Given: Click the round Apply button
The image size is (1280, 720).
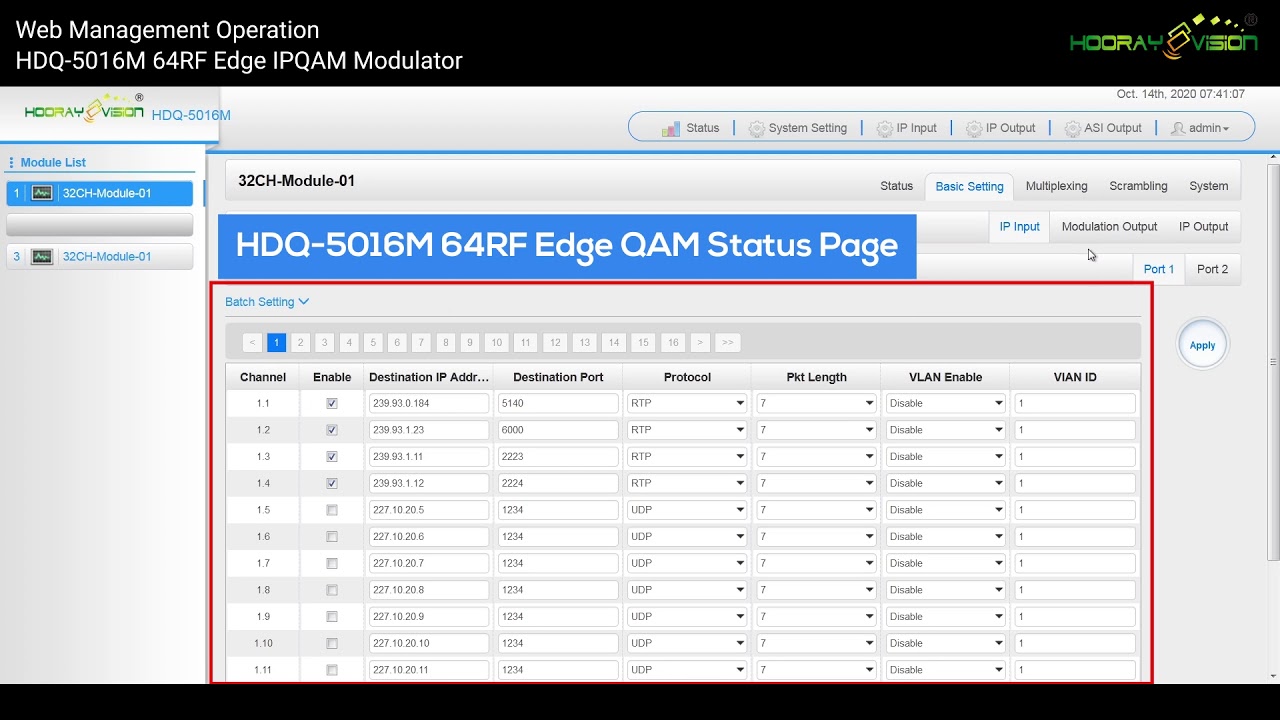Looking at the screenshot, I should pyautogui.click(x=1202, y=345).
